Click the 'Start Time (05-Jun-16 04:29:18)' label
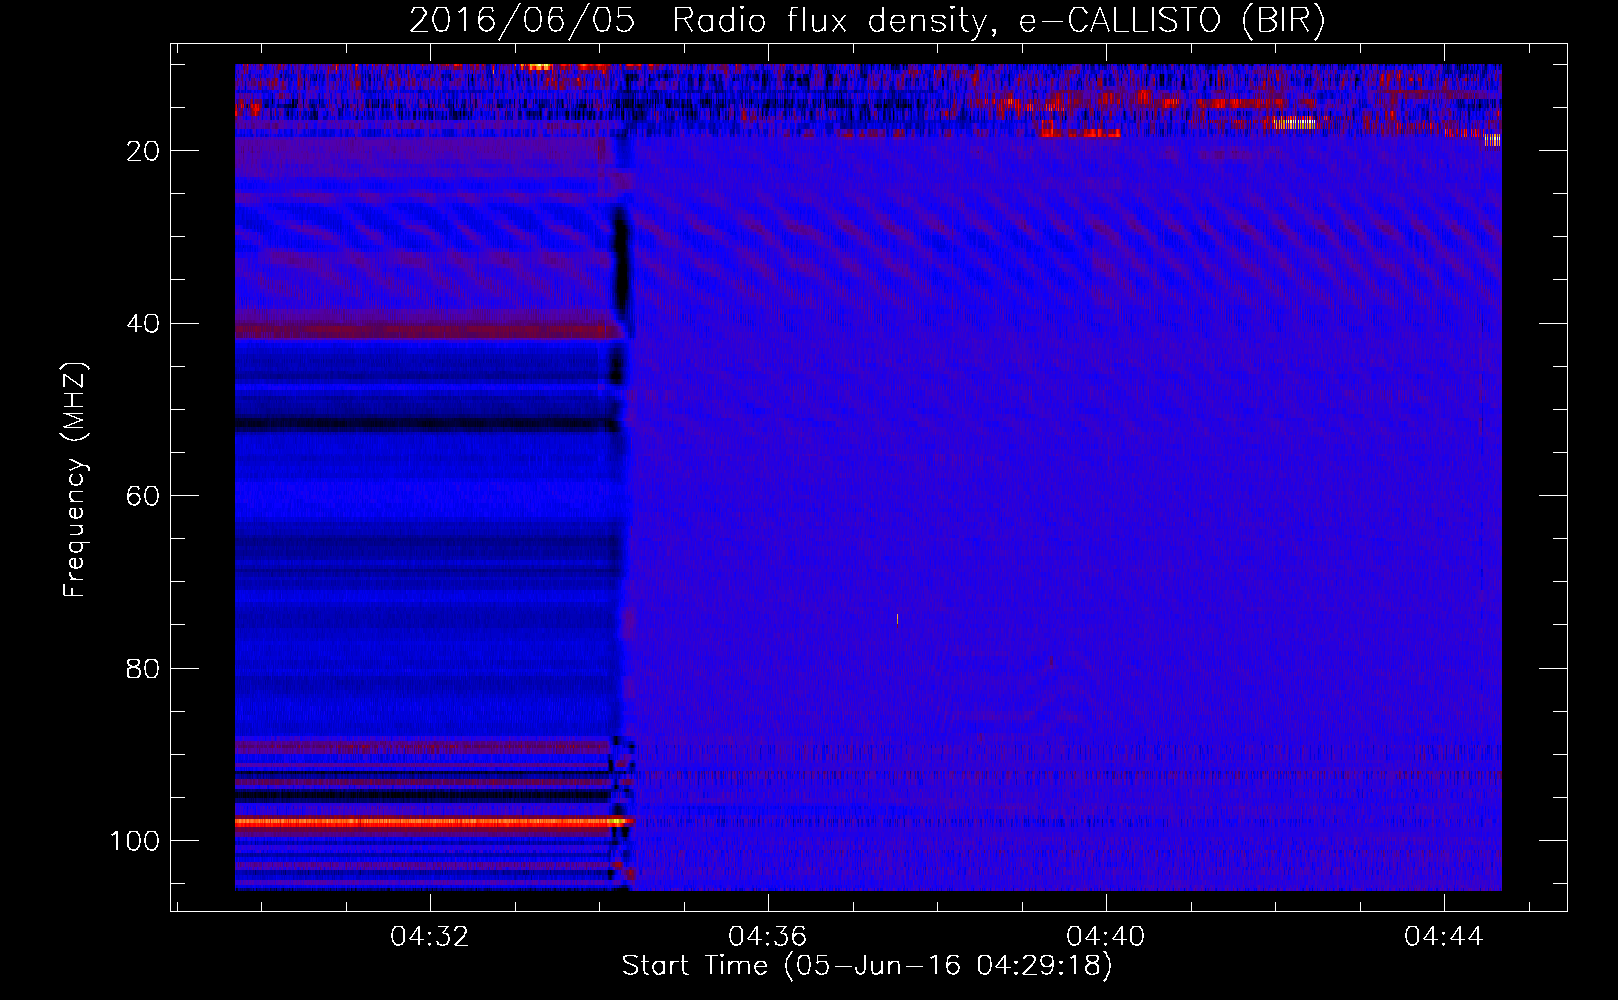The image size is (1618, 1000). 867,966
